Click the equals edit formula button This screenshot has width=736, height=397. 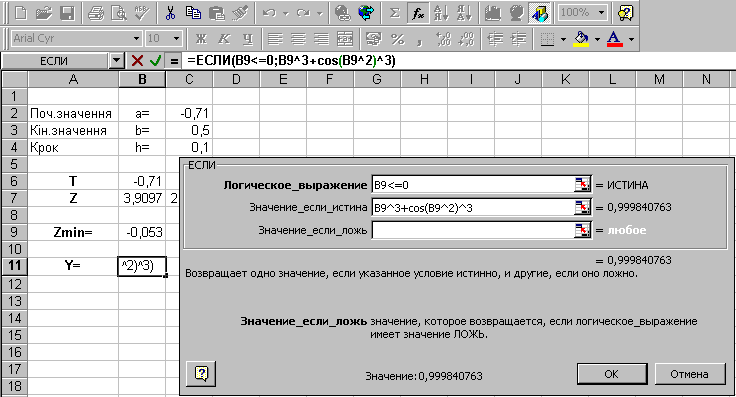click(x=174, y=61)
